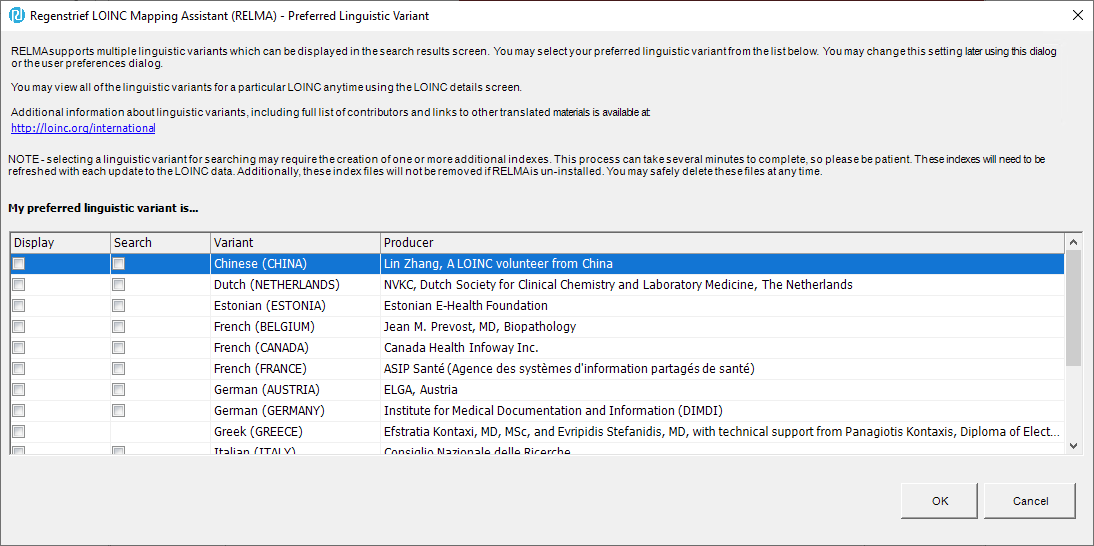Screen dimensions: 1094x546
Task: Check the Search box for Chinese (CHINA)
Action: tap(119, 264)
